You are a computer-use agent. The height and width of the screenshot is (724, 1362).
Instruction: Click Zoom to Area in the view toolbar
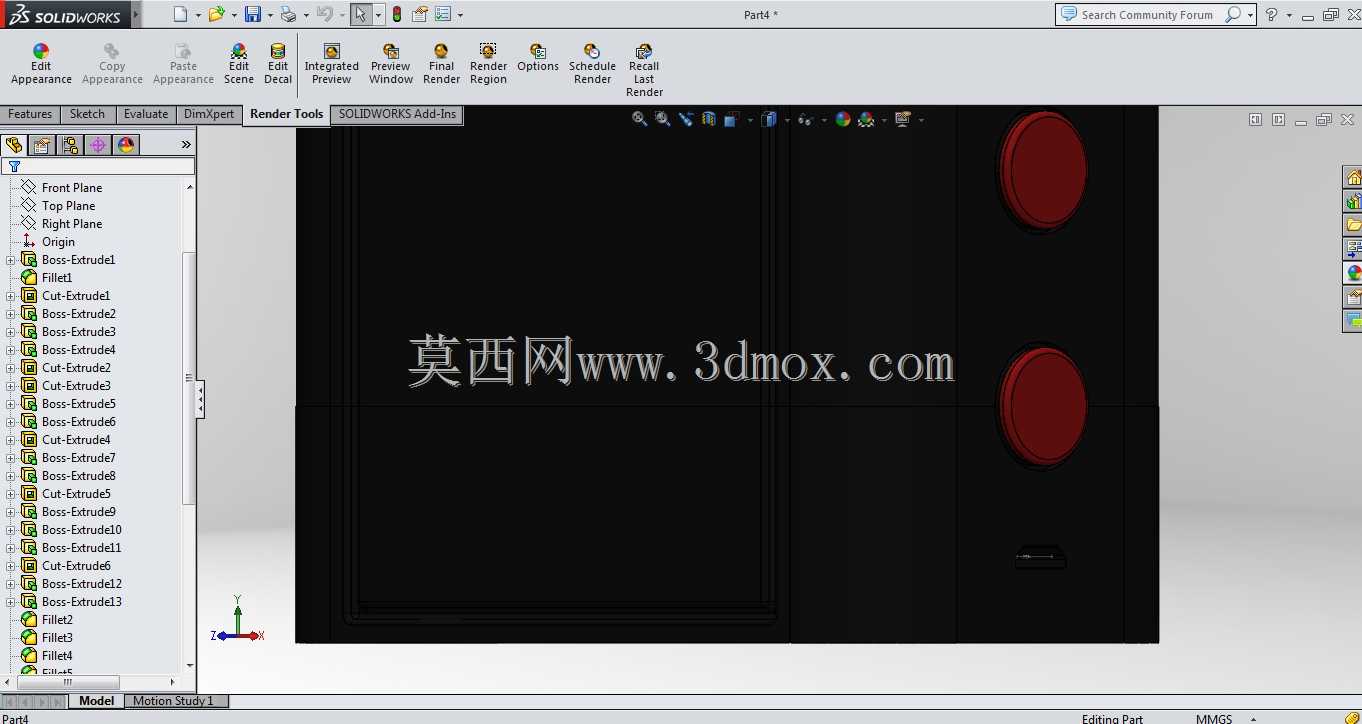(662, 119)
